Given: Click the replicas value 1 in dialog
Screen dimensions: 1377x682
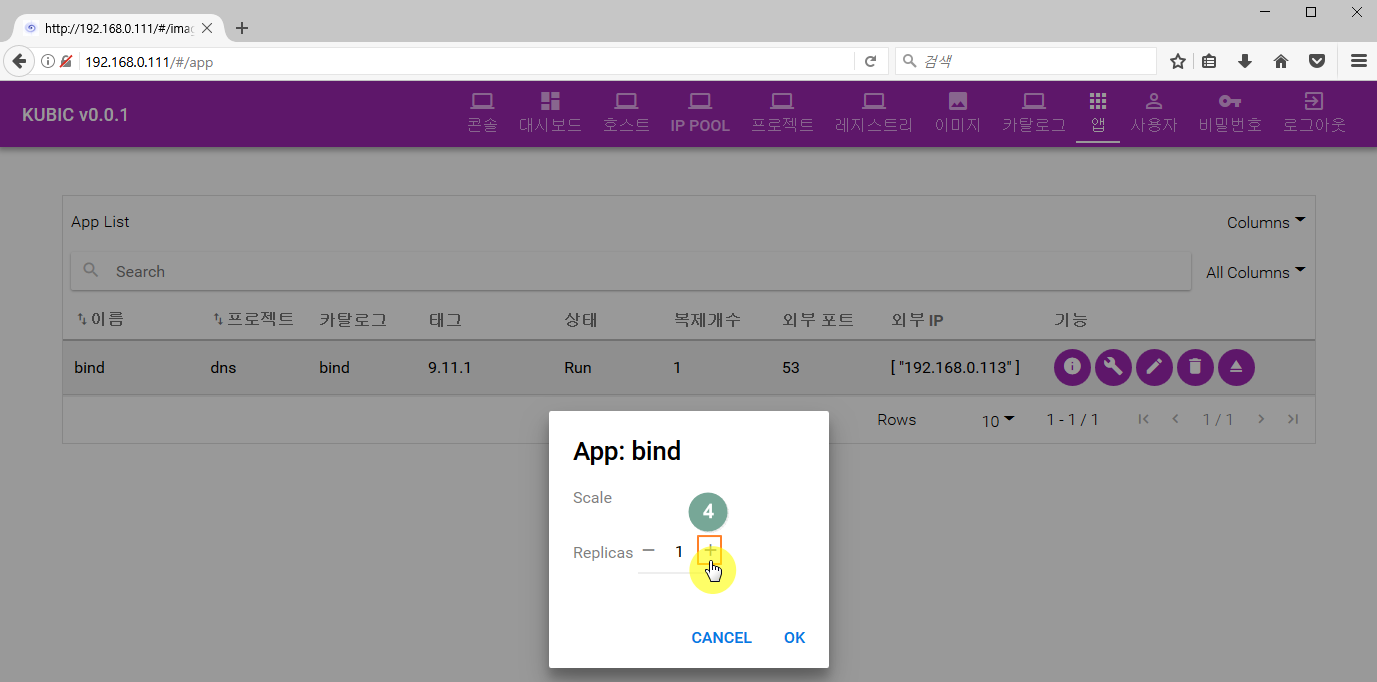Looking at the screenshot, I should (679, 551).
